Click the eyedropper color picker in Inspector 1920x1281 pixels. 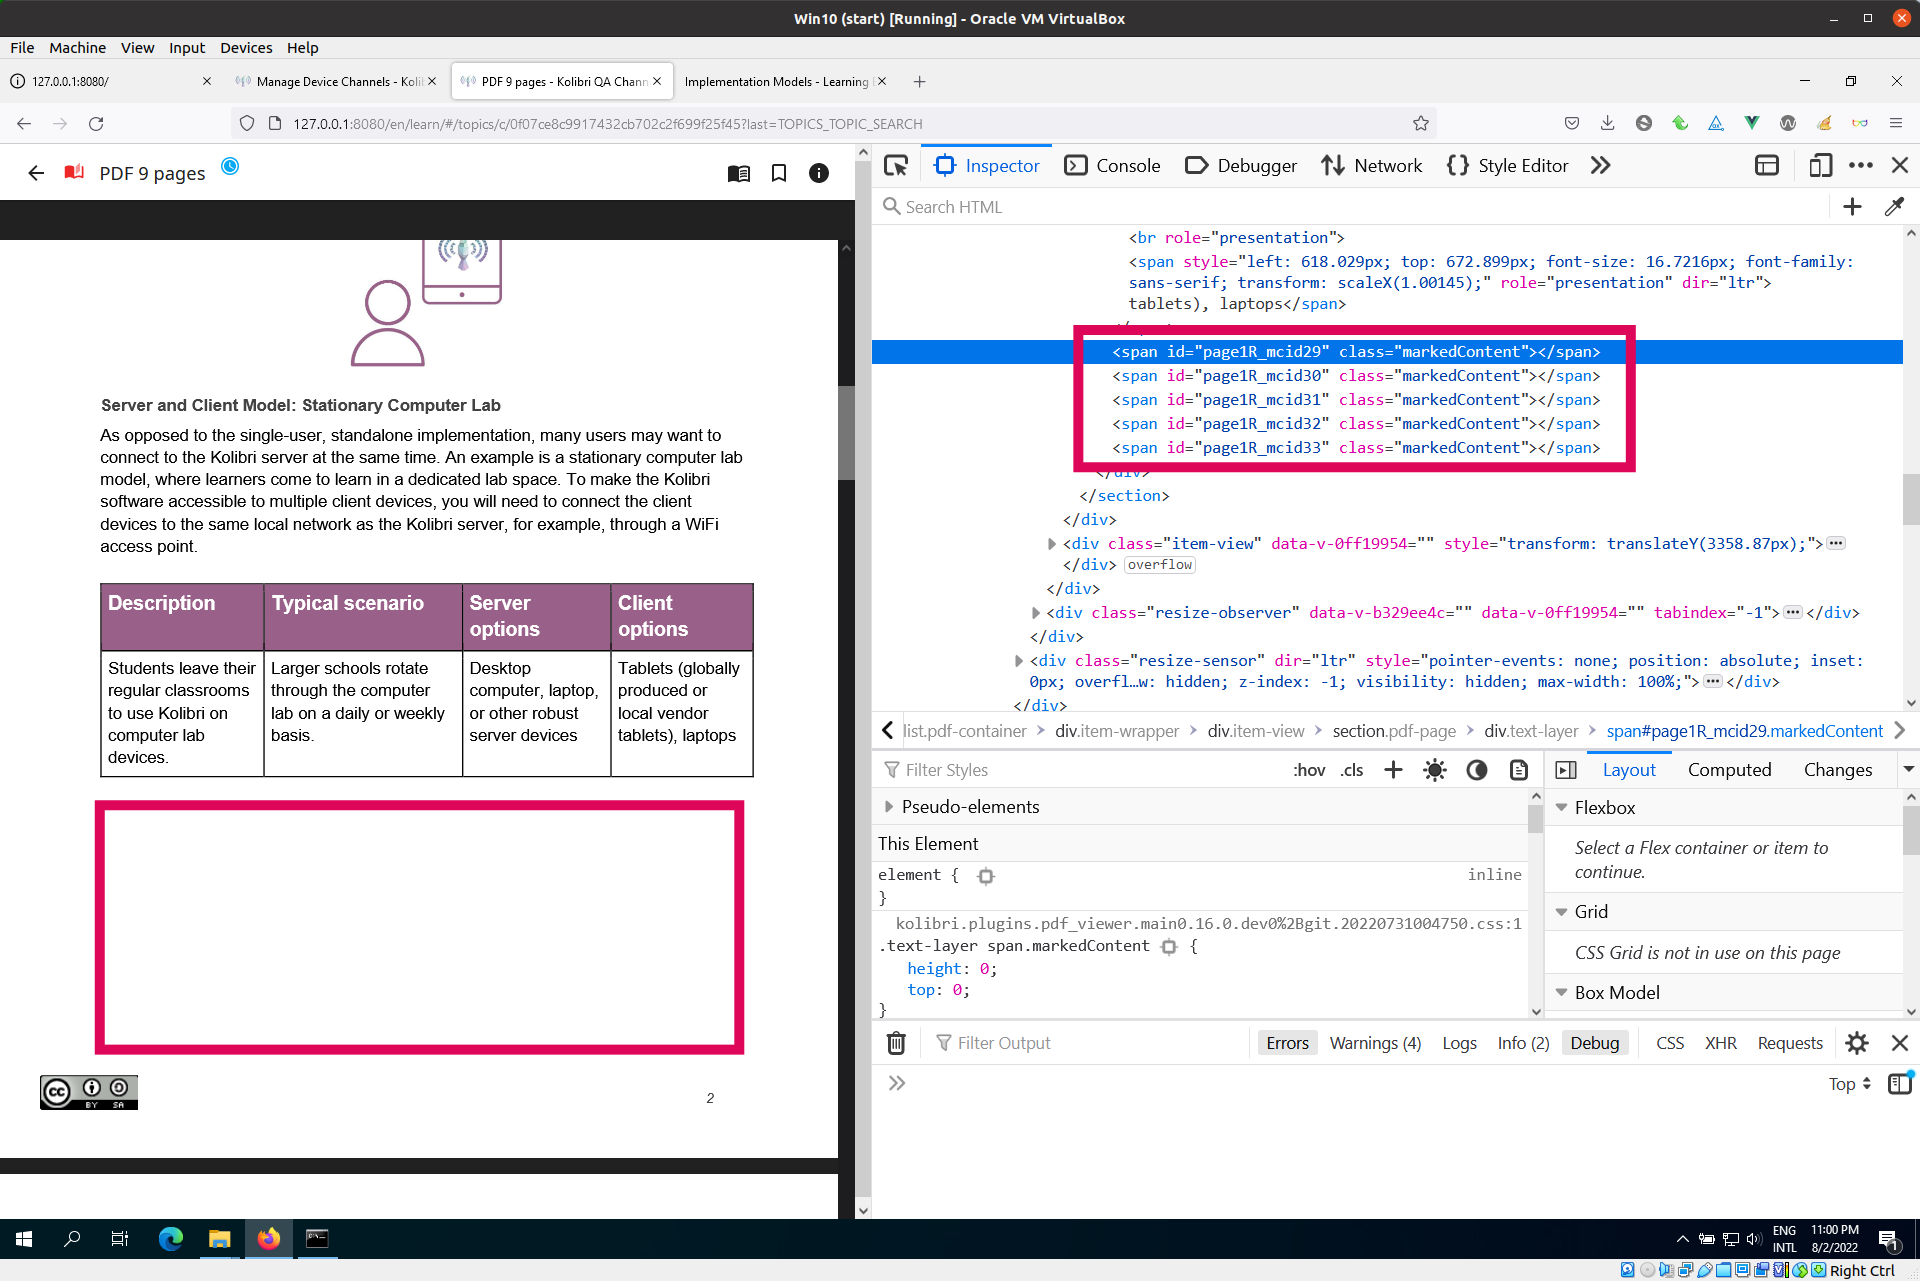pyautogui.click(x=1895, y=207)
